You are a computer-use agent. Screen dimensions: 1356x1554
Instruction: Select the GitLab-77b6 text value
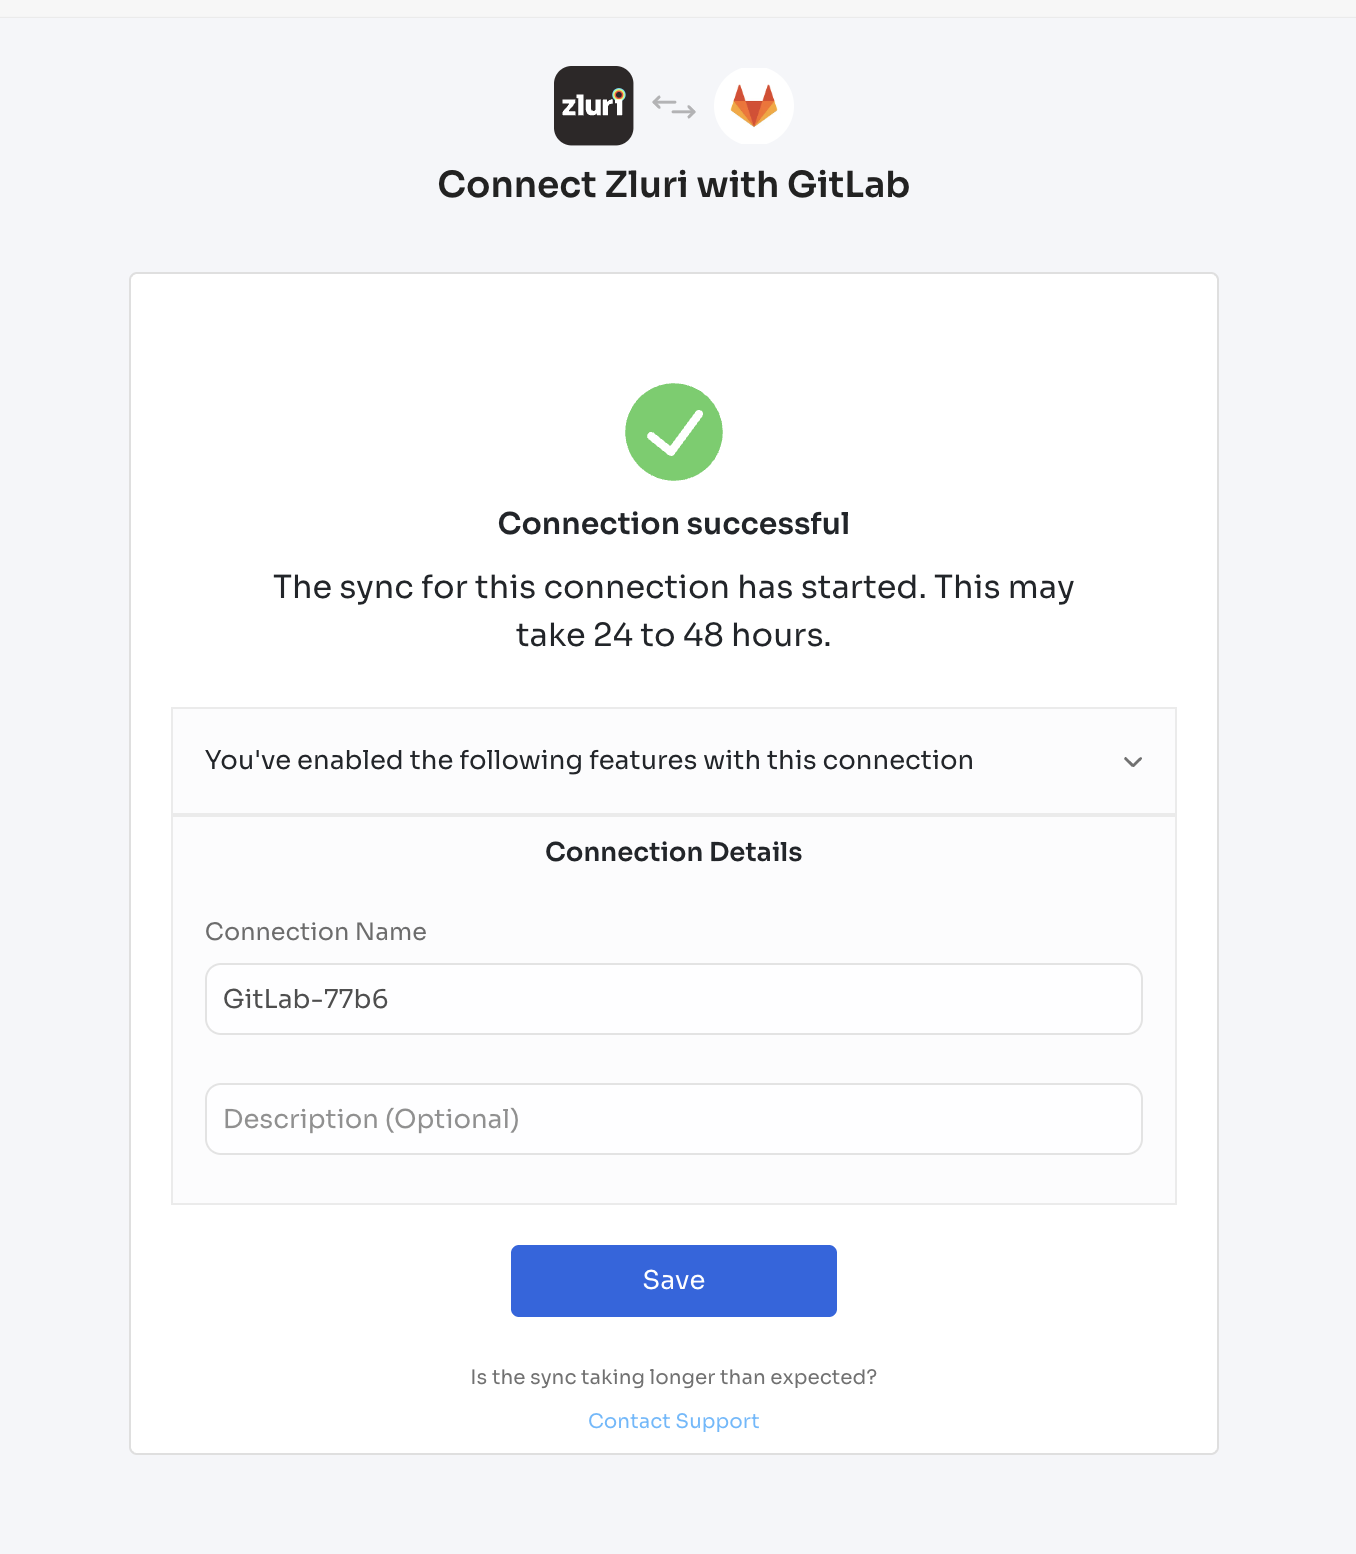[305, 999]
